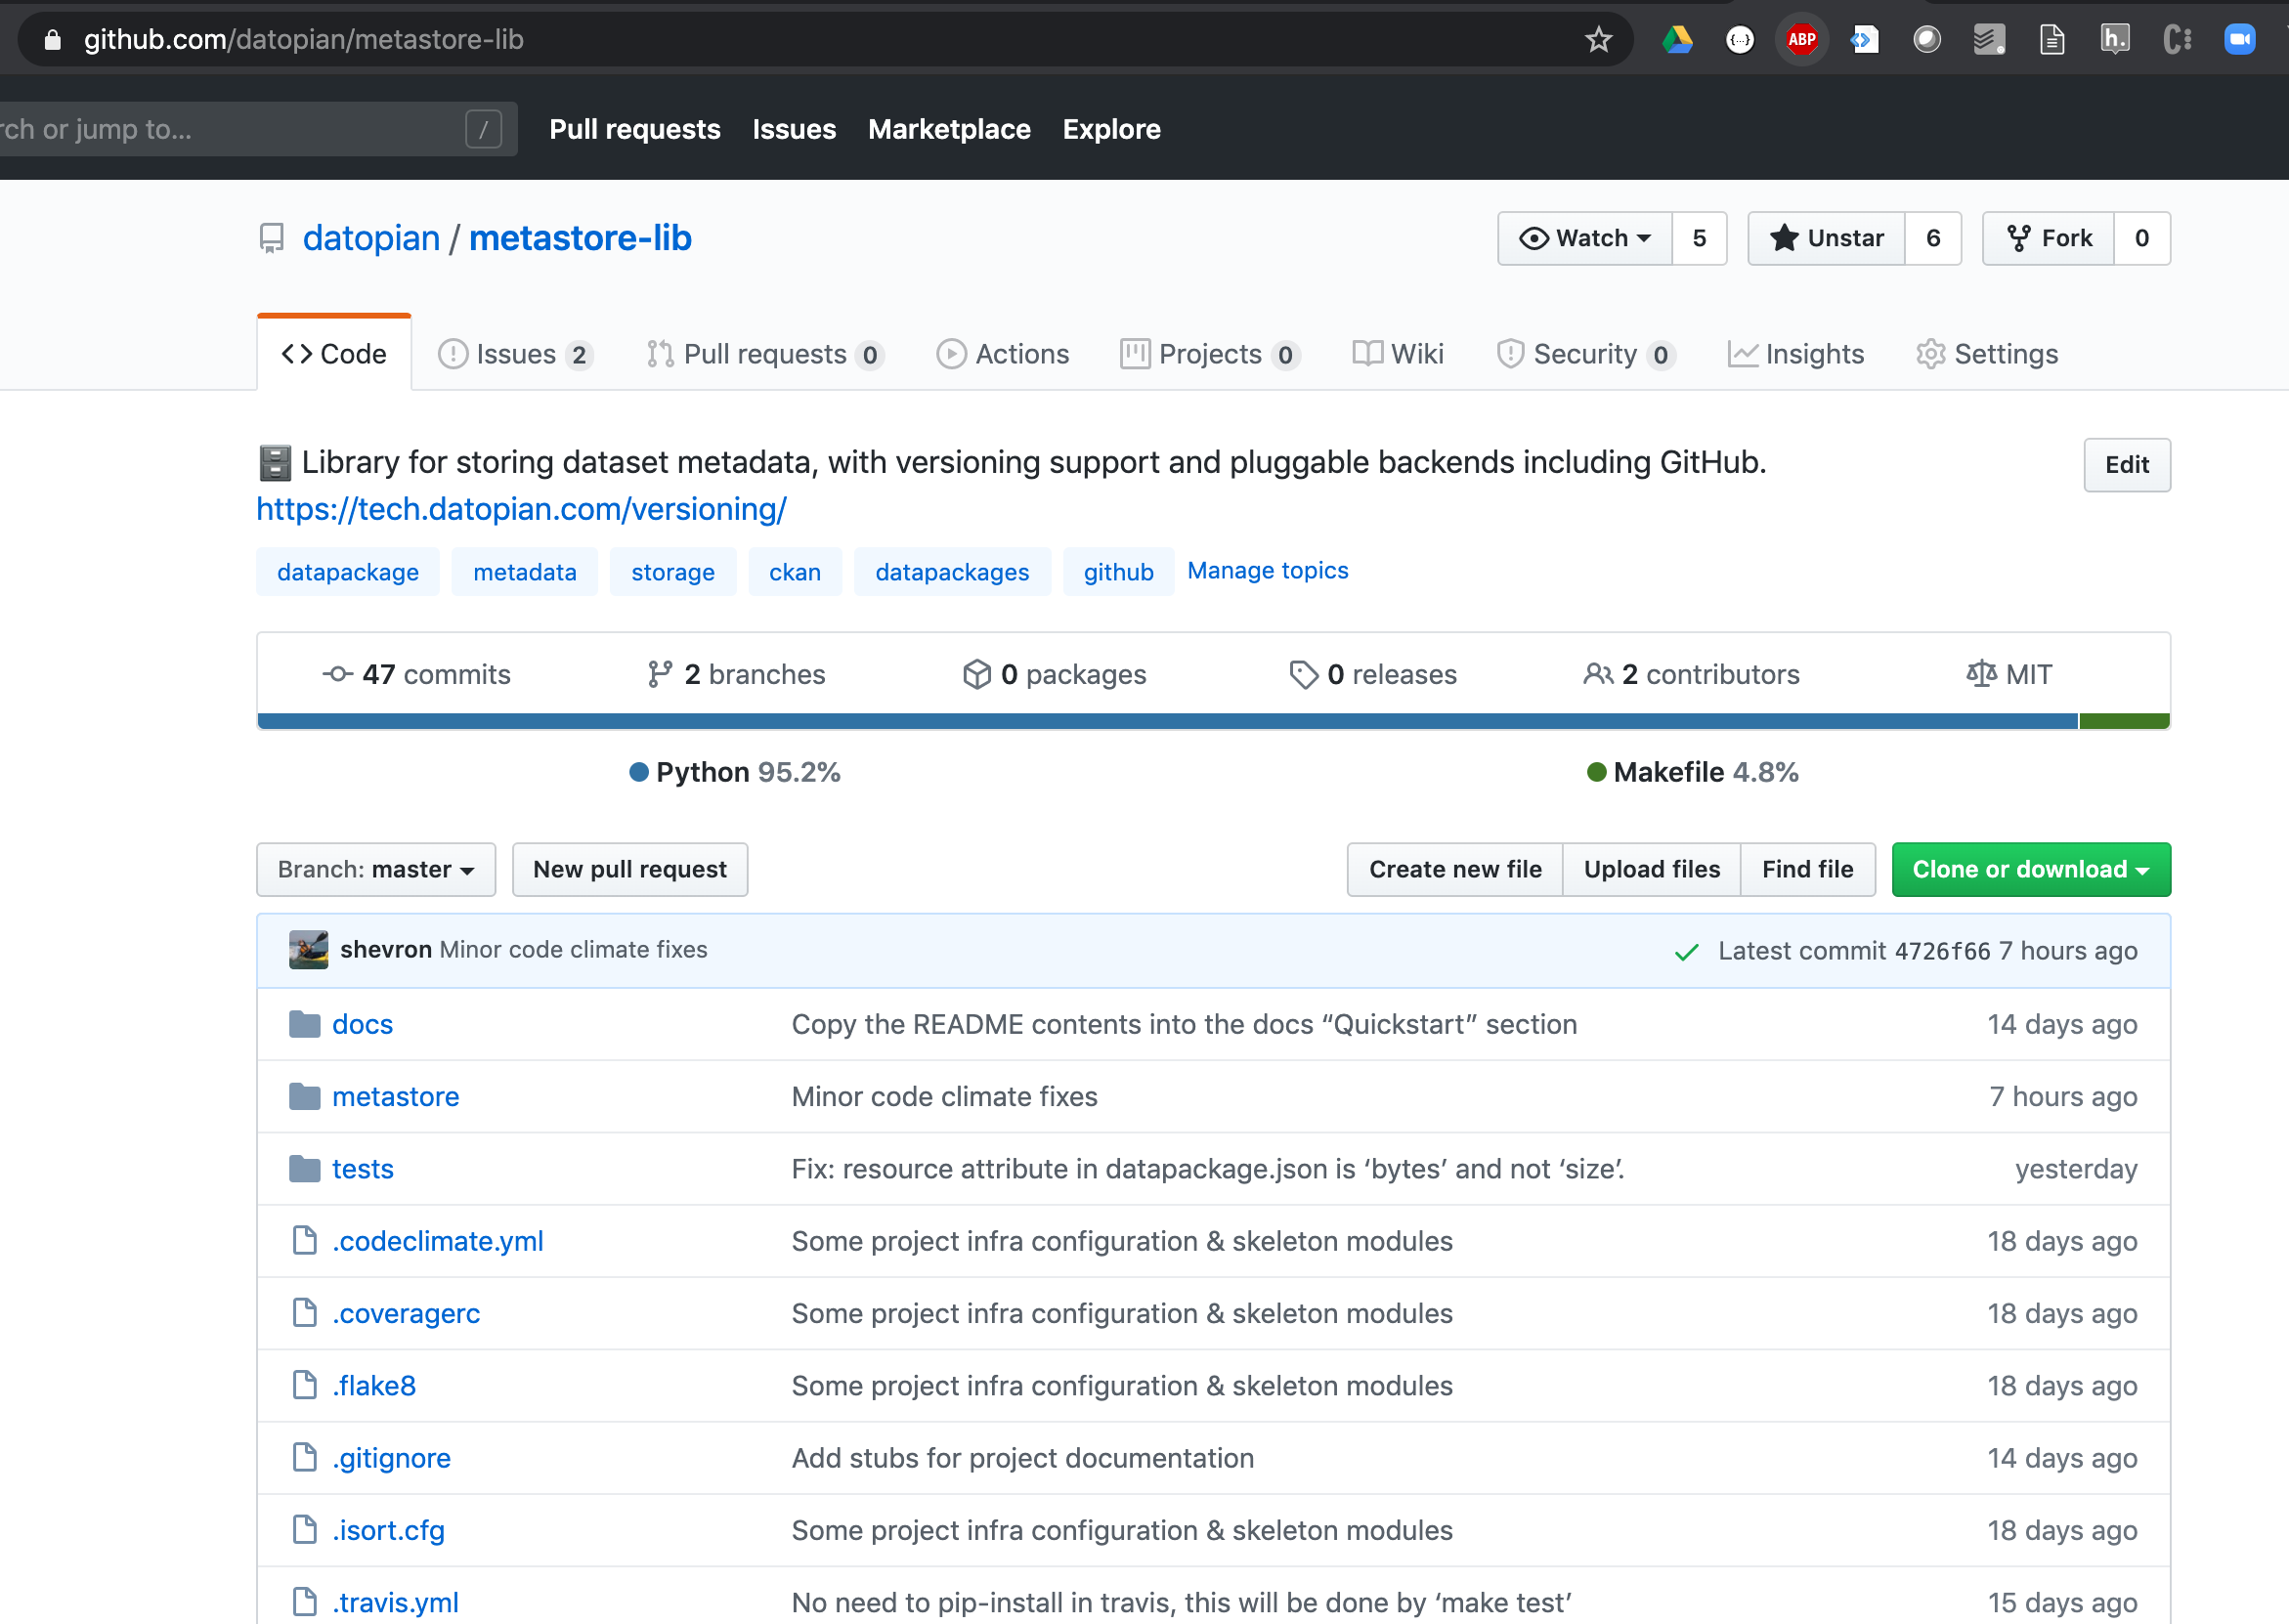Screen dimensions: 2289x1624
Task: Click the bookmark star icon in address bar
Action: coord(1598,40)
